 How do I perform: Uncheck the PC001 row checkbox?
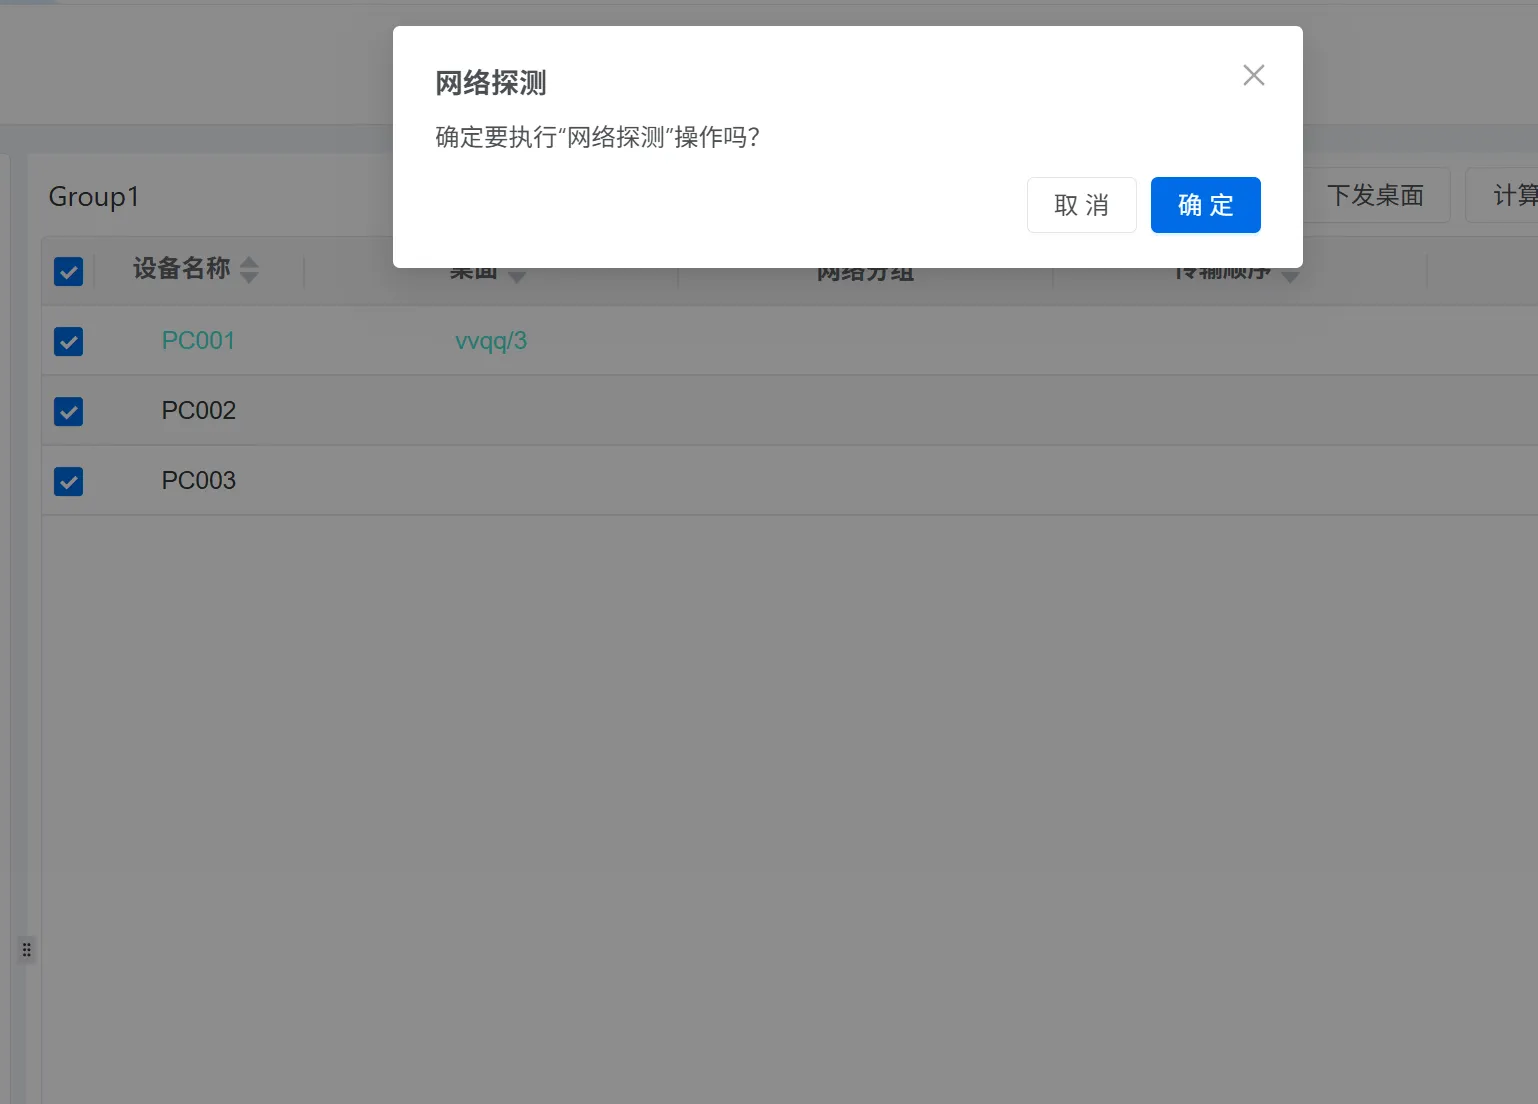click(x=68, y=341)
